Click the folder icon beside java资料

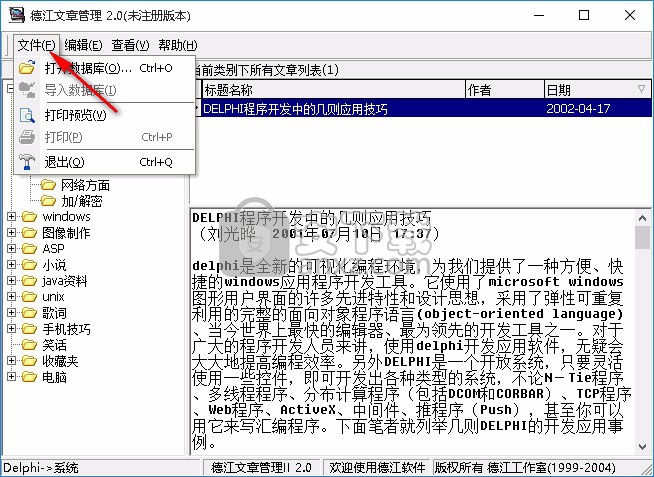point(29,281)
